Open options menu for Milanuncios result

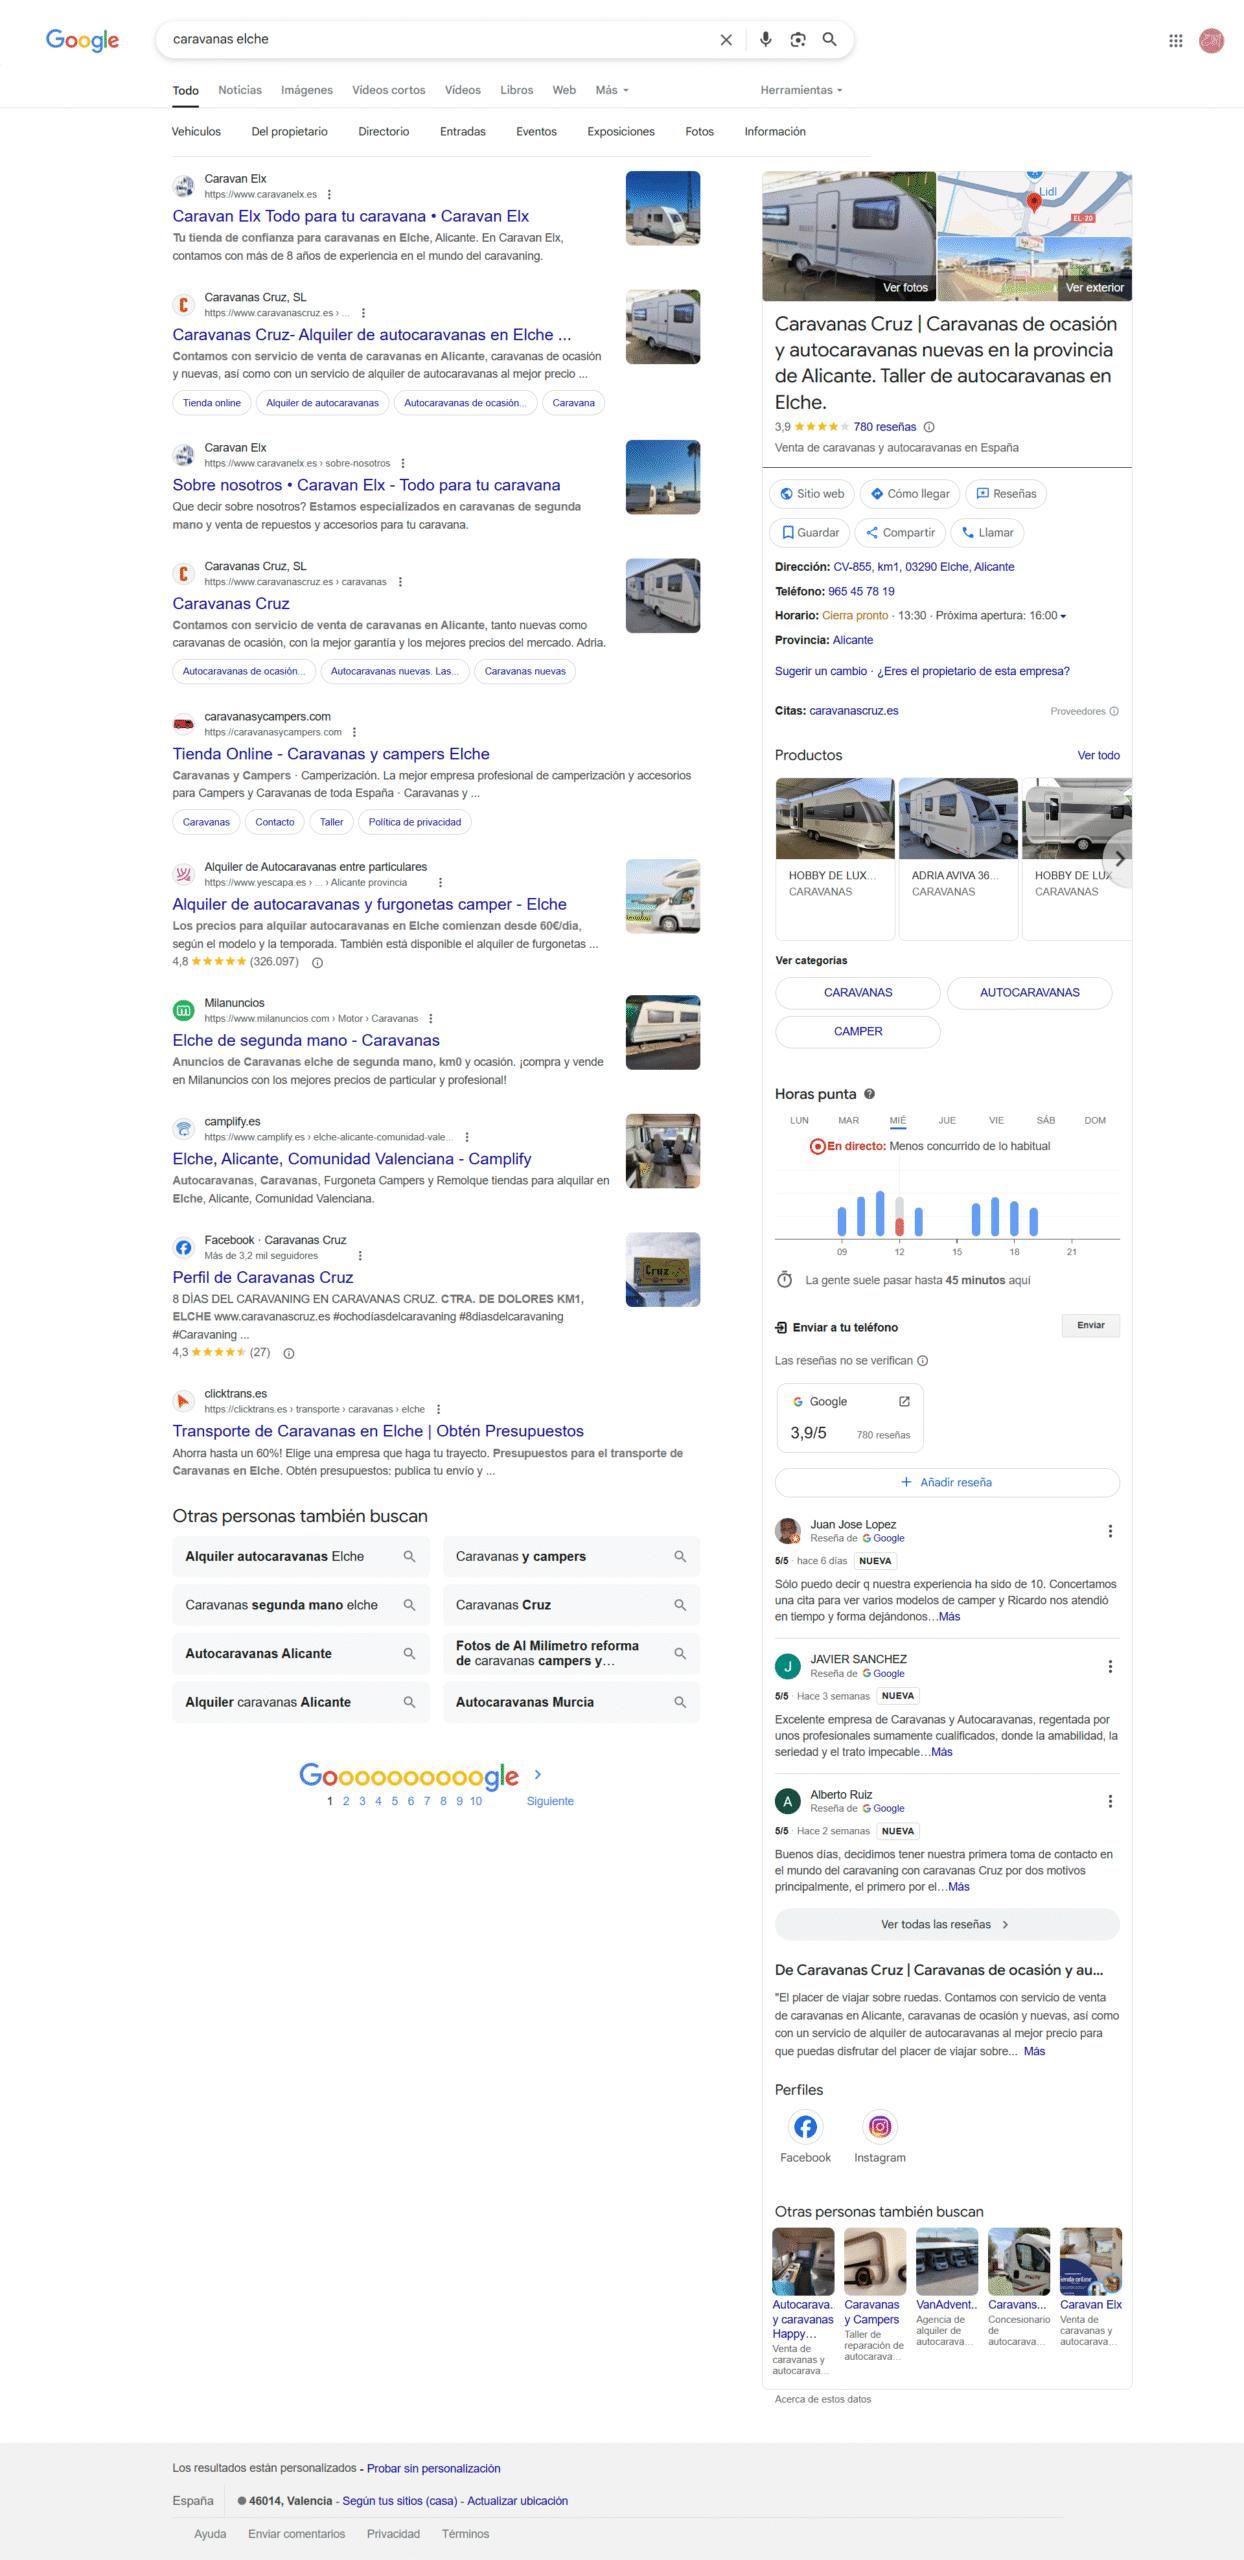pyautogui.click(x=431, y=1019)
